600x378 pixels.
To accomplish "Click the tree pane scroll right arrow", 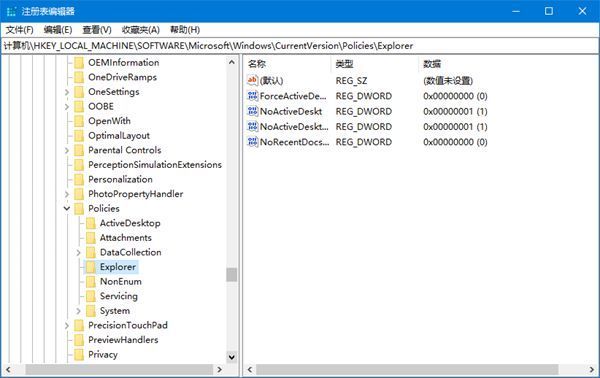I will [x=220, y=370].
